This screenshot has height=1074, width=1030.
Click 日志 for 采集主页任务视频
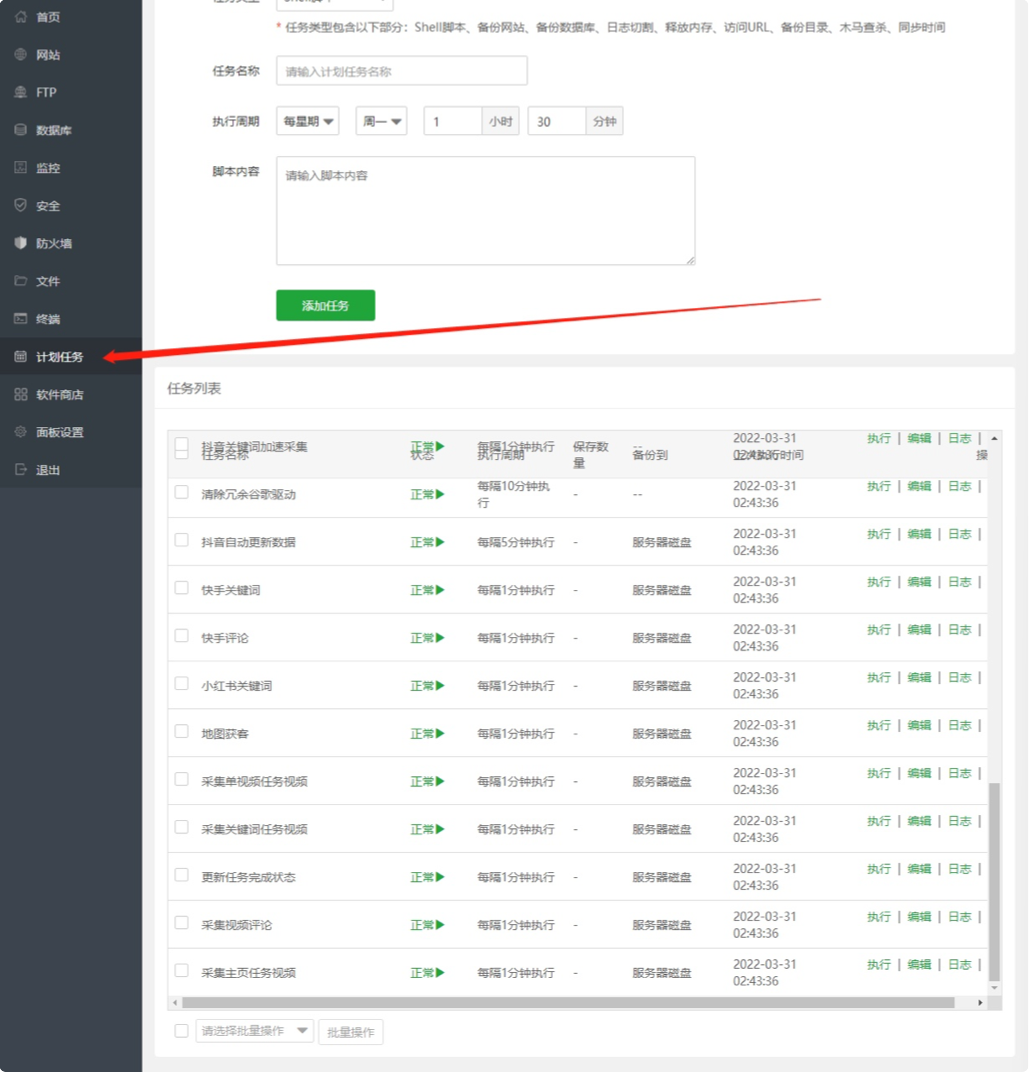click(x=959, y=964)
